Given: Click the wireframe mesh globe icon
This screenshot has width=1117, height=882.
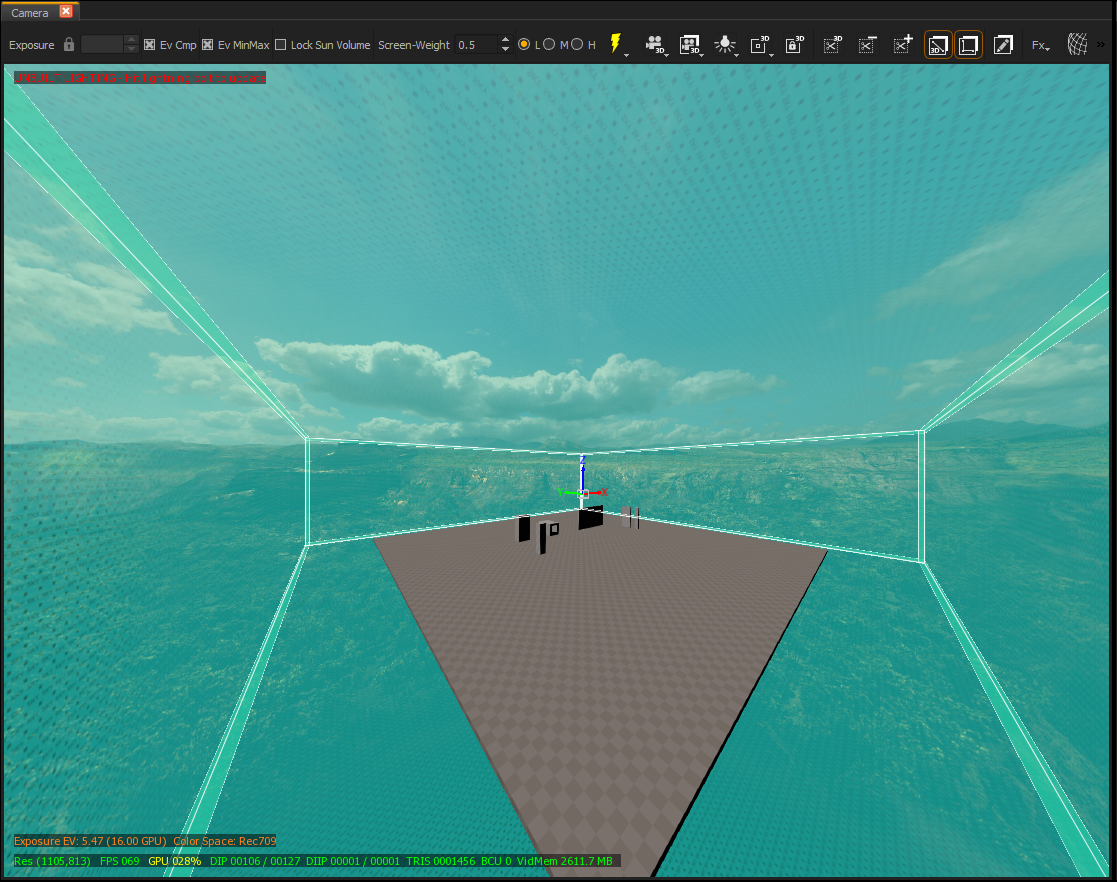Looking at the screenshot, I should tap(1077, 45).
